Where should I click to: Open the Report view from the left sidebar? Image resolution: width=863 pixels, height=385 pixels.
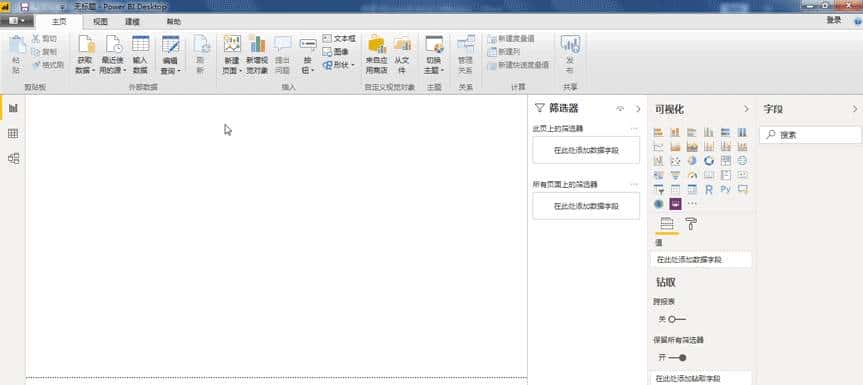[13, 108]
